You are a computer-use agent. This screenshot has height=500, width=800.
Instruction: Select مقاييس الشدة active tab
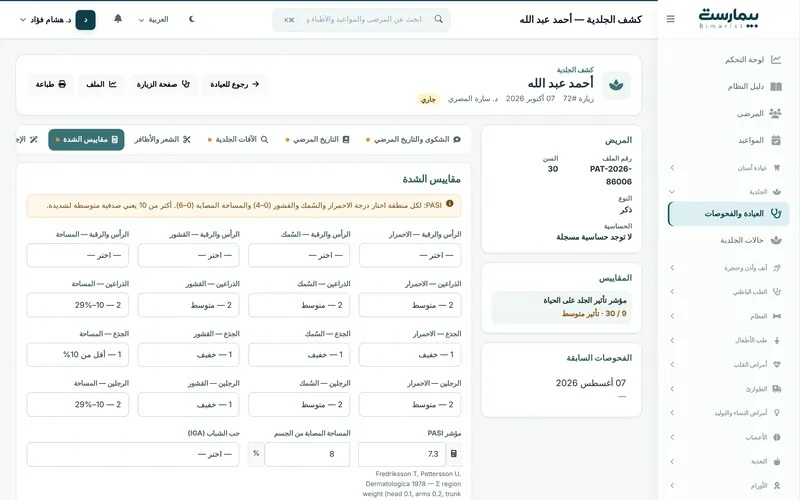click(x=86, y=140)
